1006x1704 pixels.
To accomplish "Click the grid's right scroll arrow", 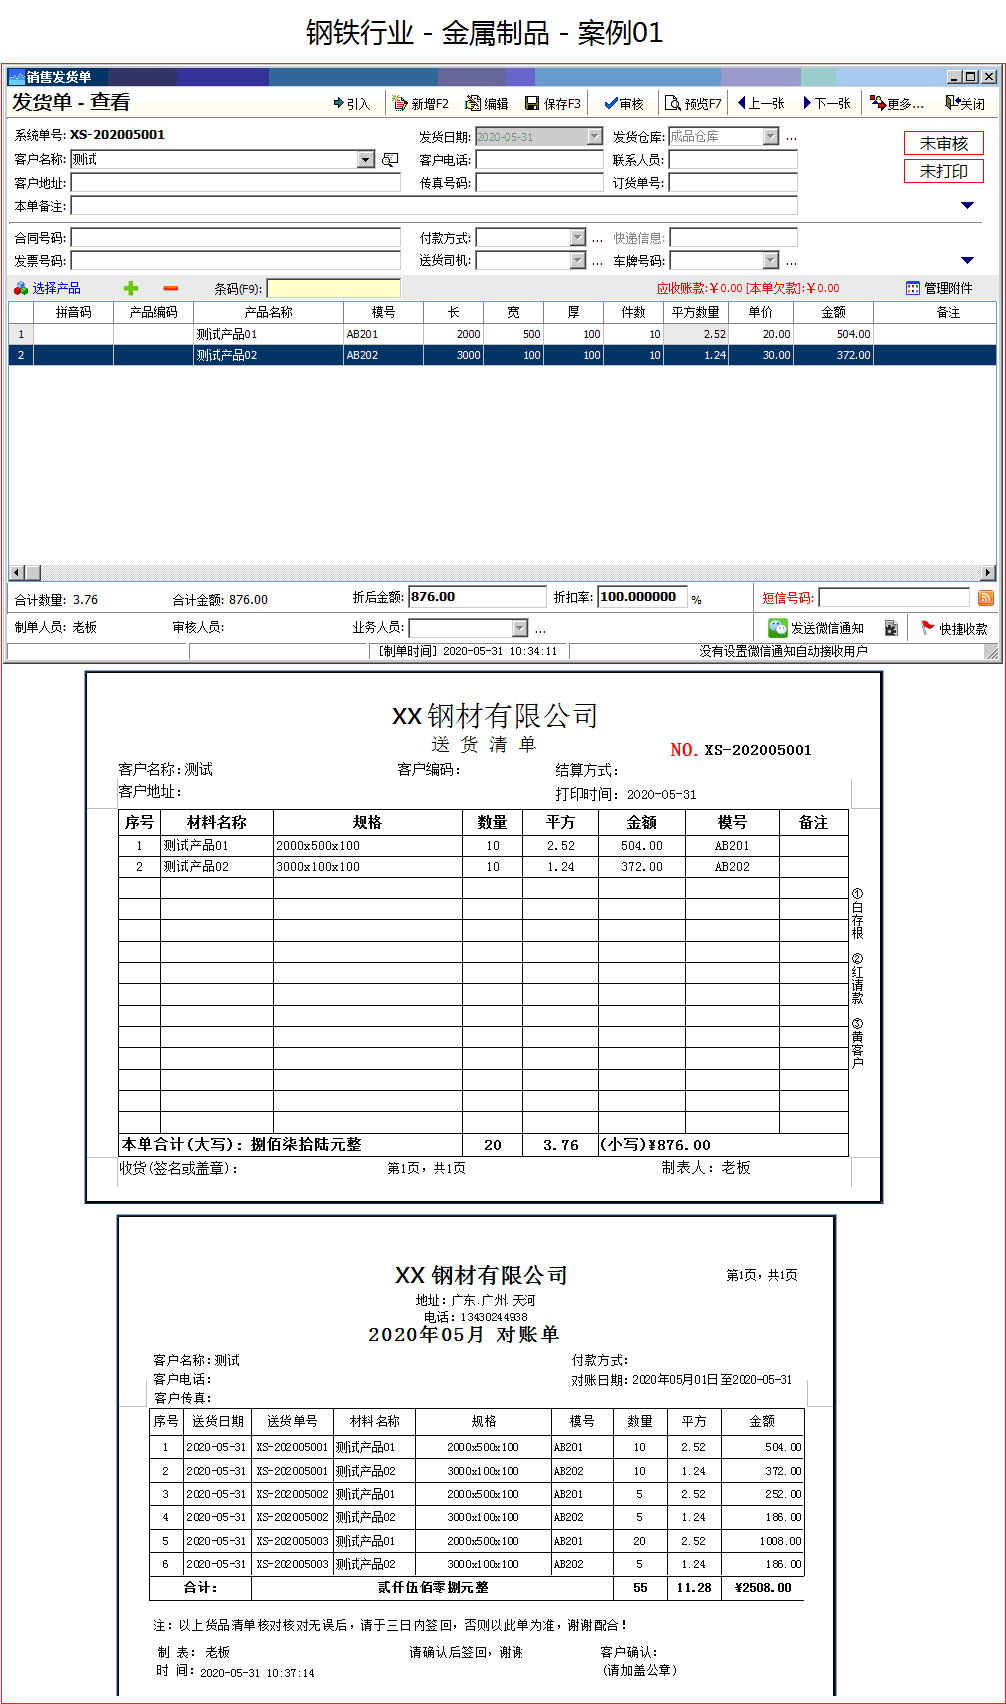I will [988, 573].
